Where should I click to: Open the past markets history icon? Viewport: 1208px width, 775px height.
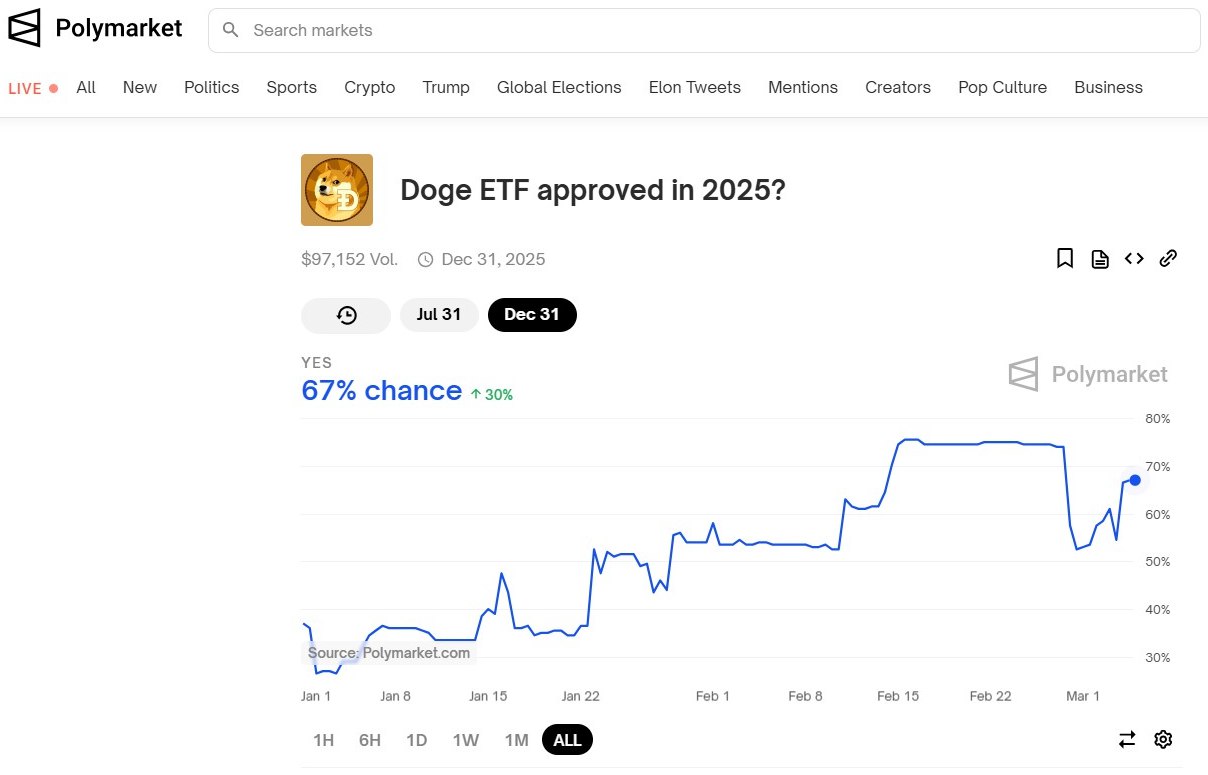(x=346, y=315)
